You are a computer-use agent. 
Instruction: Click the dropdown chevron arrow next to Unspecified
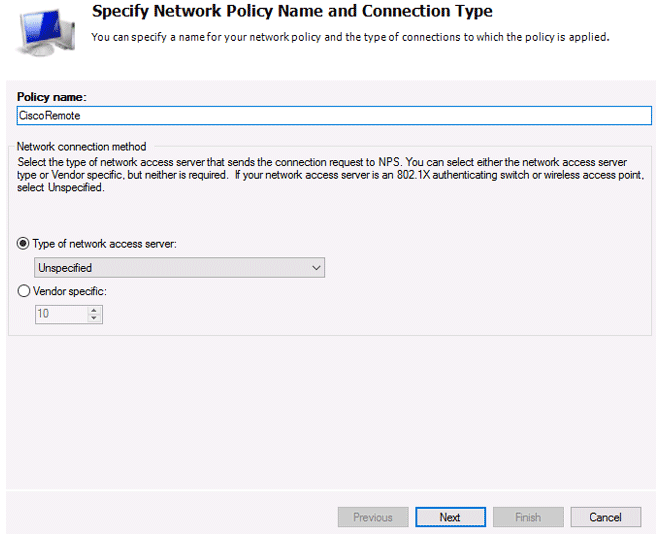click(x=316, y=268)
